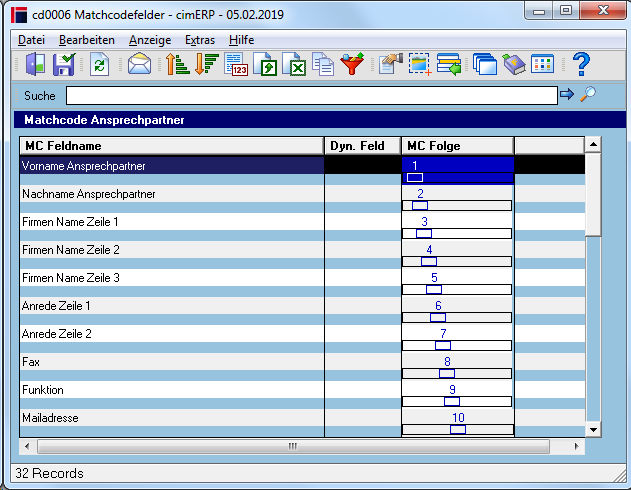The image size is (631, 490).
Task: Click the exit door icon in toolbar
Action: point(35,64)
